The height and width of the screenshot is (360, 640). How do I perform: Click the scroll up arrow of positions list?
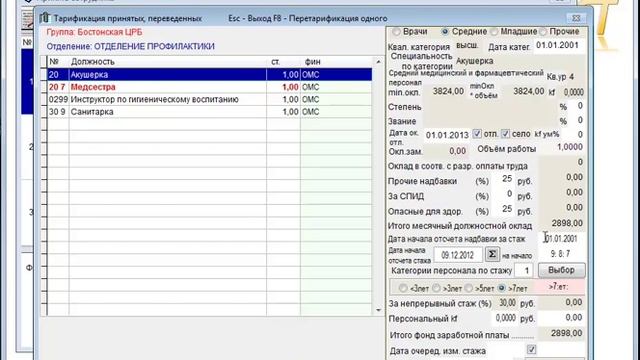coord(378,62)
